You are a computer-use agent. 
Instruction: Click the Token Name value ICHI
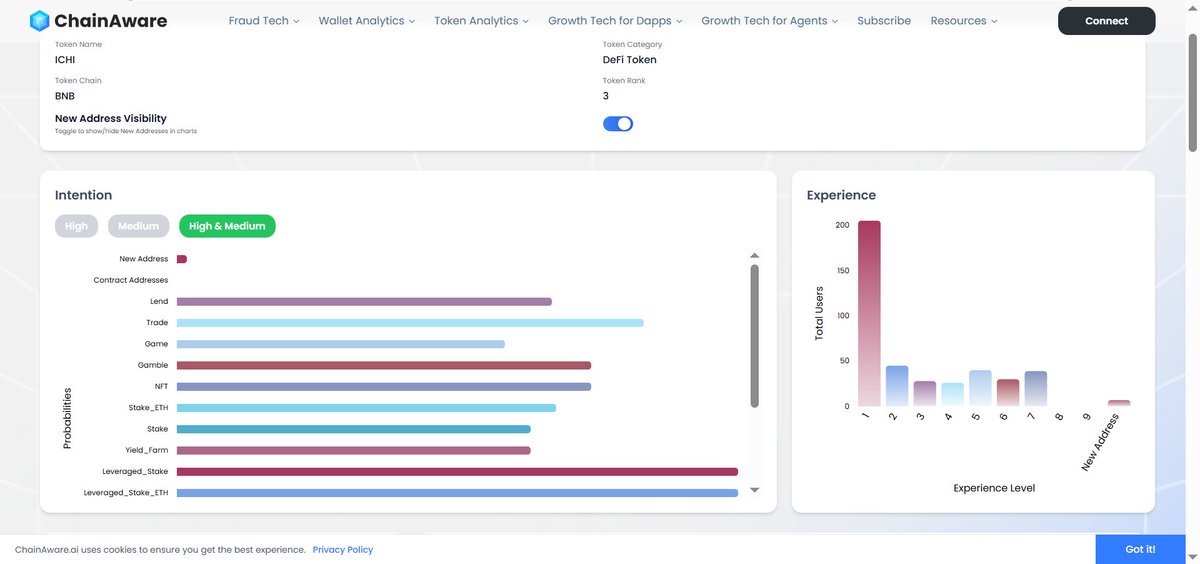coord(65,60)
